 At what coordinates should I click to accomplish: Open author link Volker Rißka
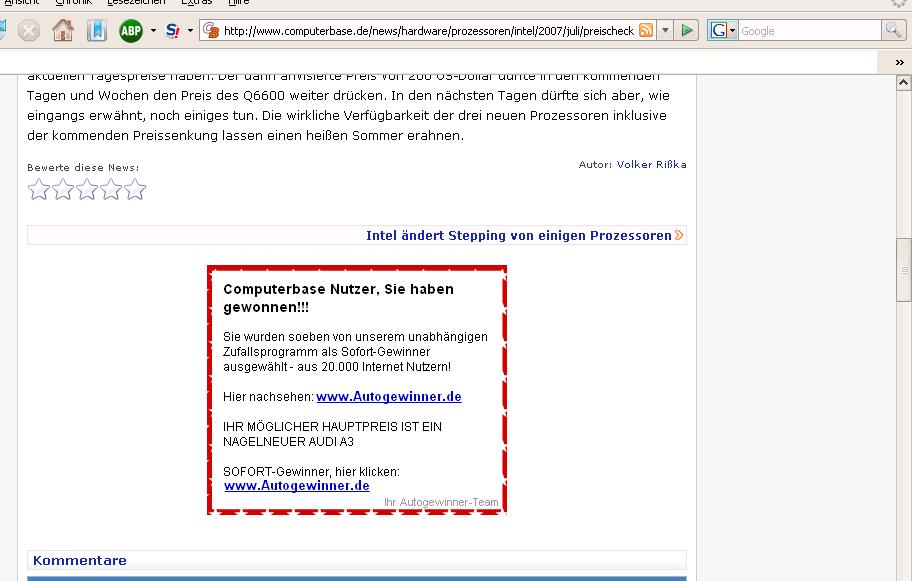[651, 164]
